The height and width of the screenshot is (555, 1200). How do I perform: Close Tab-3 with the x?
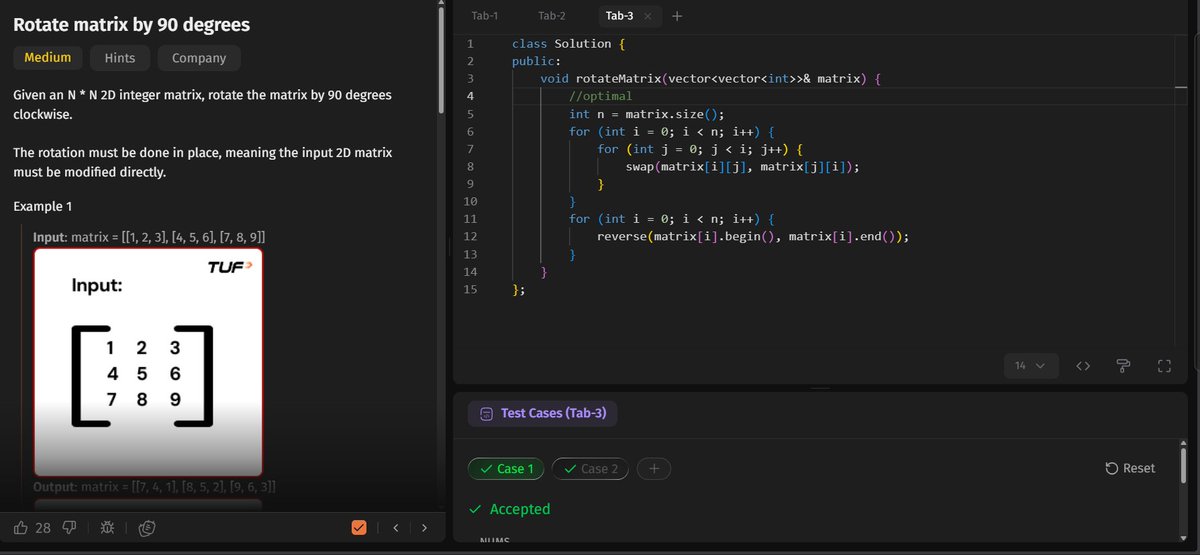[x=647, y=16]
